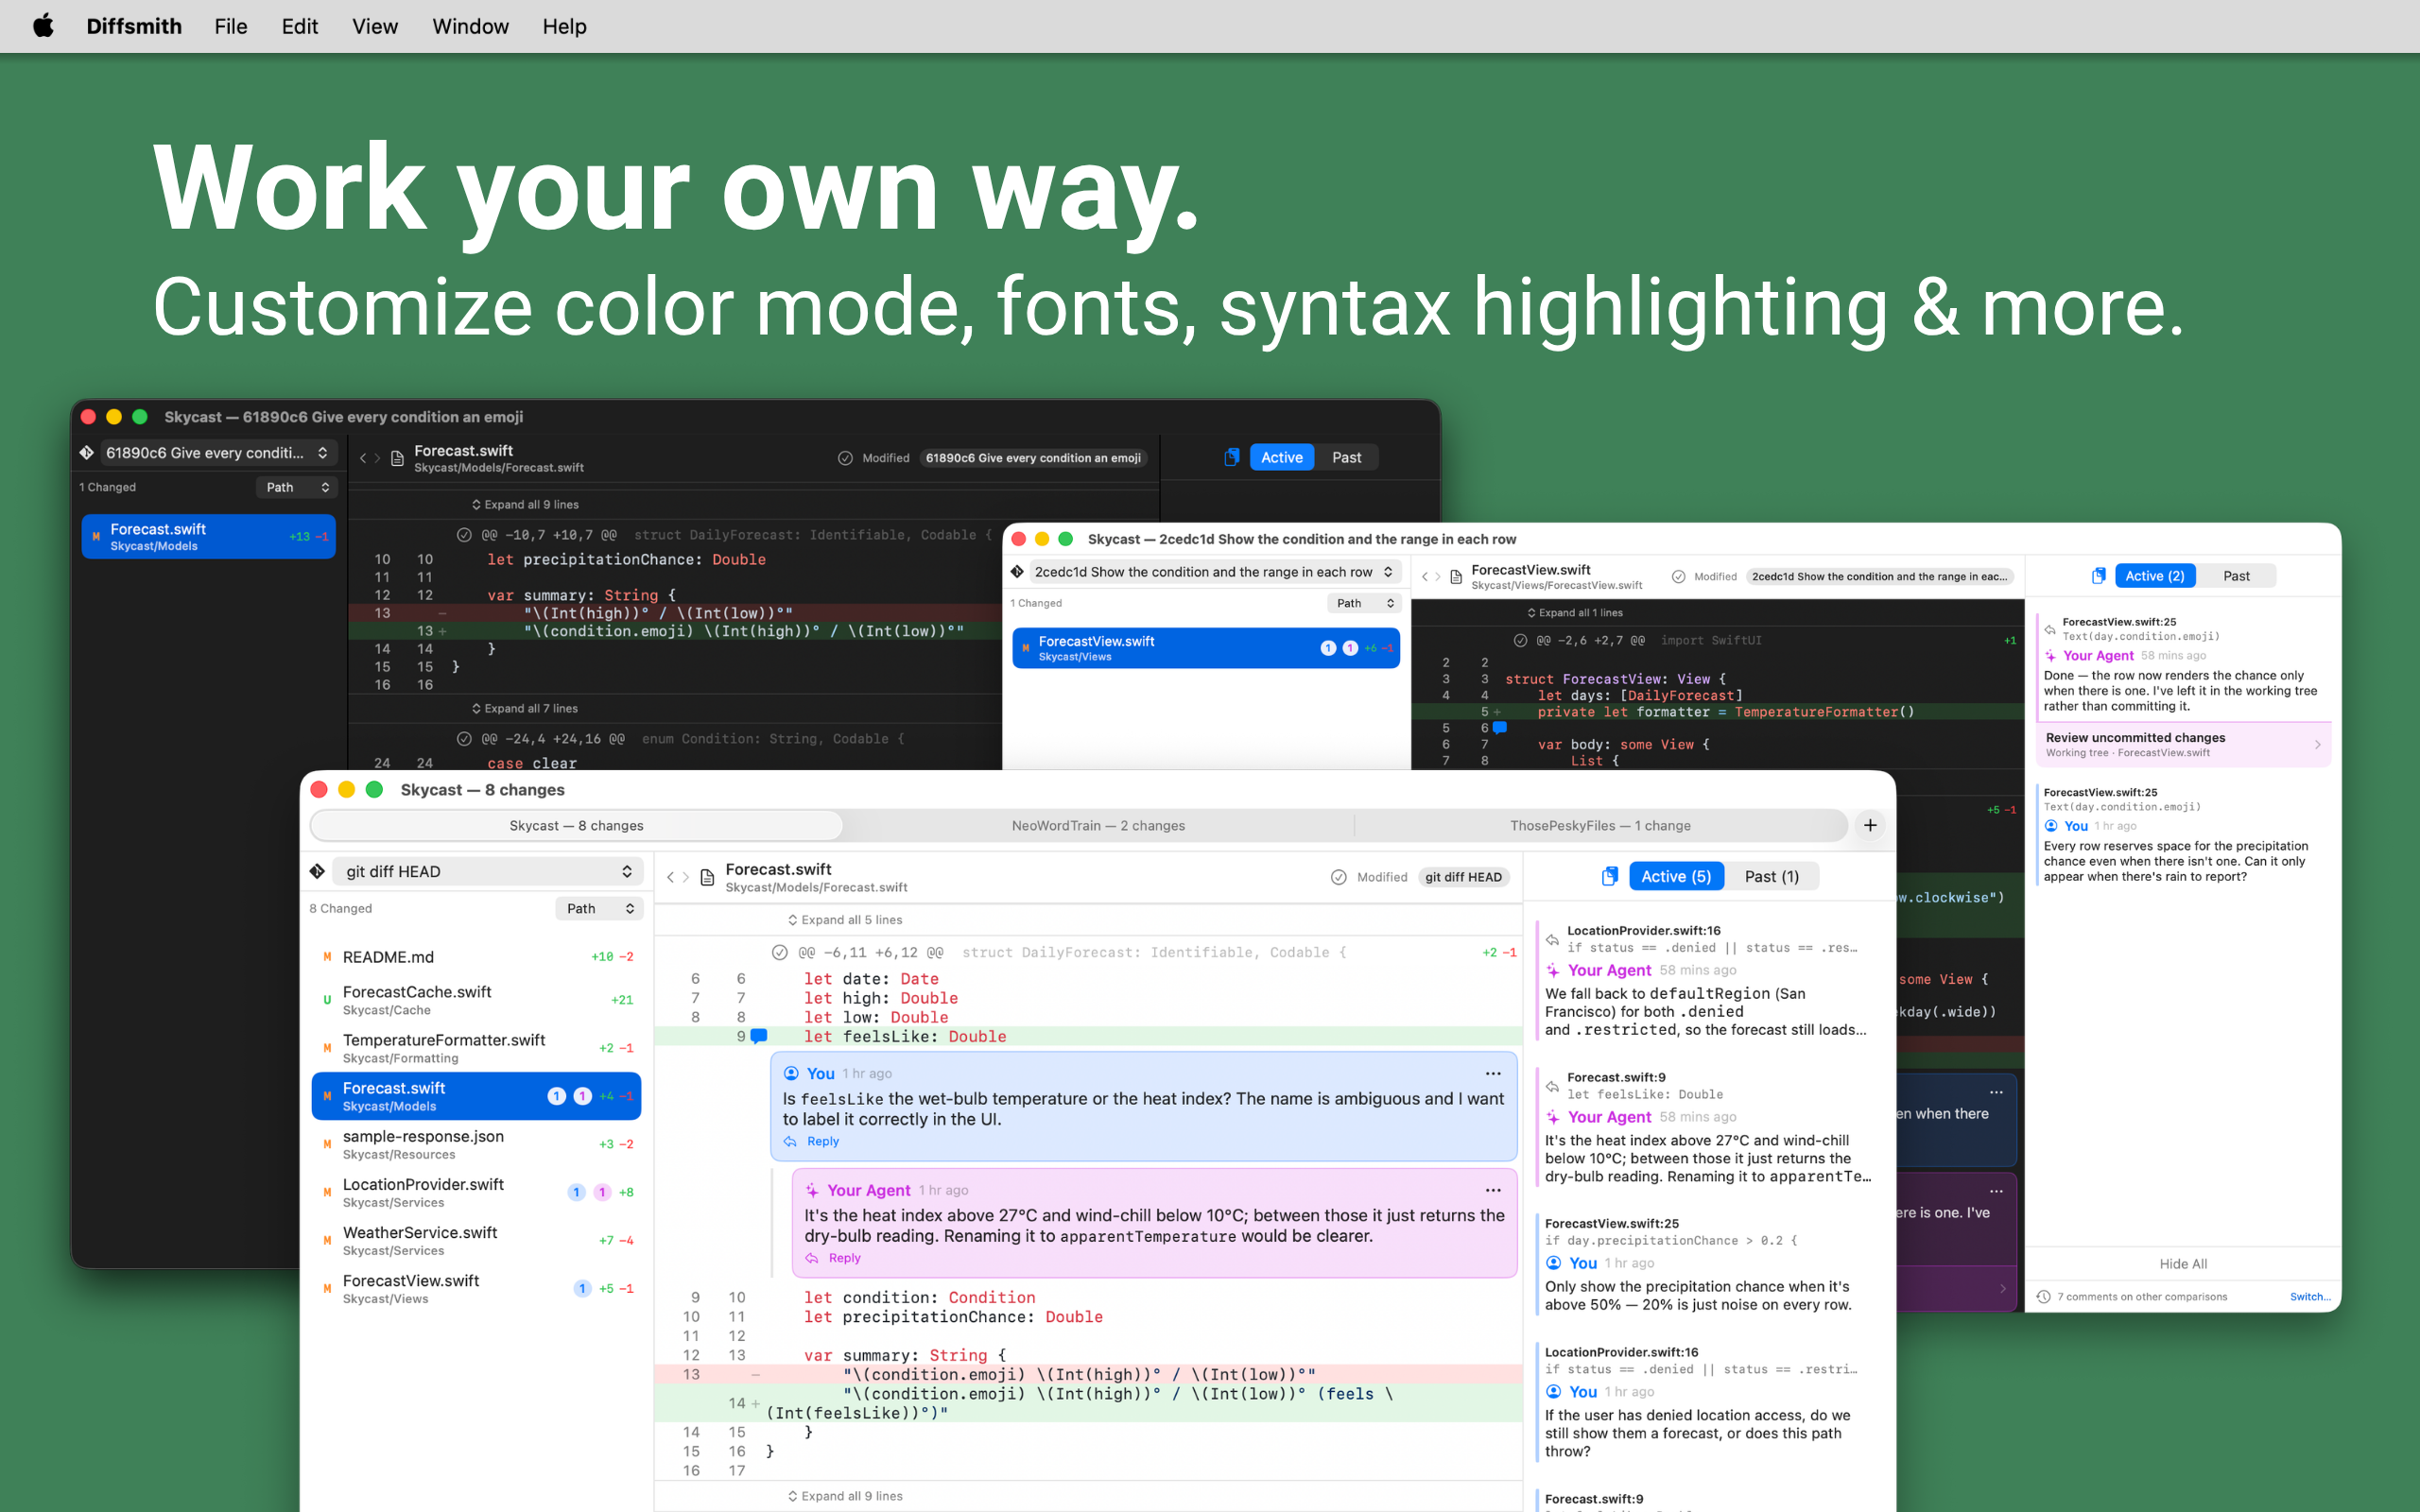Expand all 1 lines in the 2cedc1d window
The width and height of the screenshot is (2420, 1512).
pos(1575,612)
